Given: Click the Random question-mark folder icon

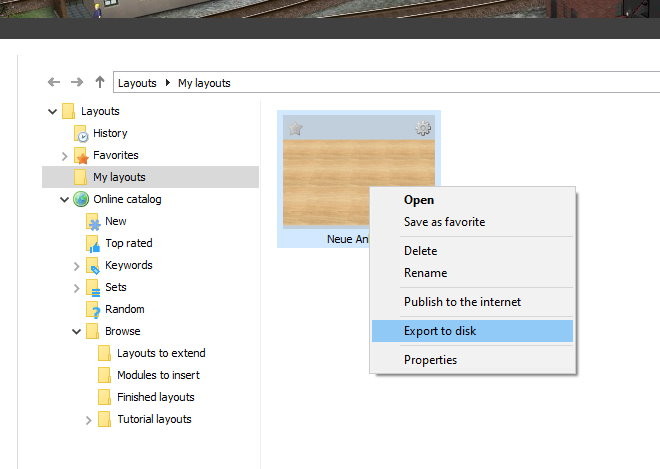Looking at the screenshot, I should click(93, 309).
